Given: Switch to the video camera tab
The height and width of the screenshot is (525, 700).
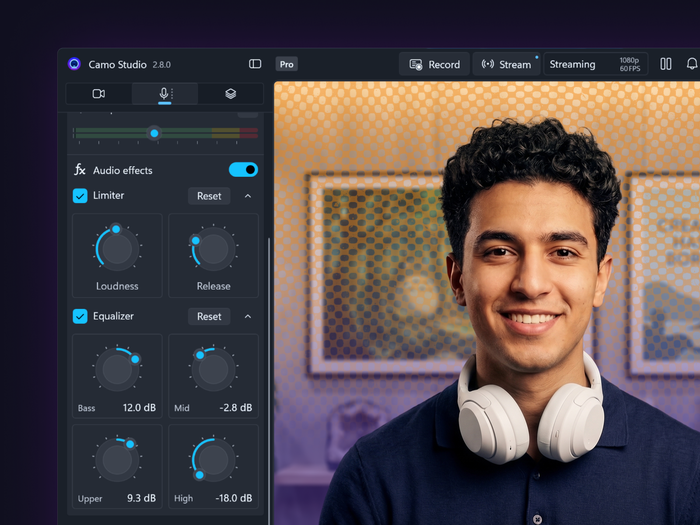Looking at the screenshot, I should click(99, 94).
